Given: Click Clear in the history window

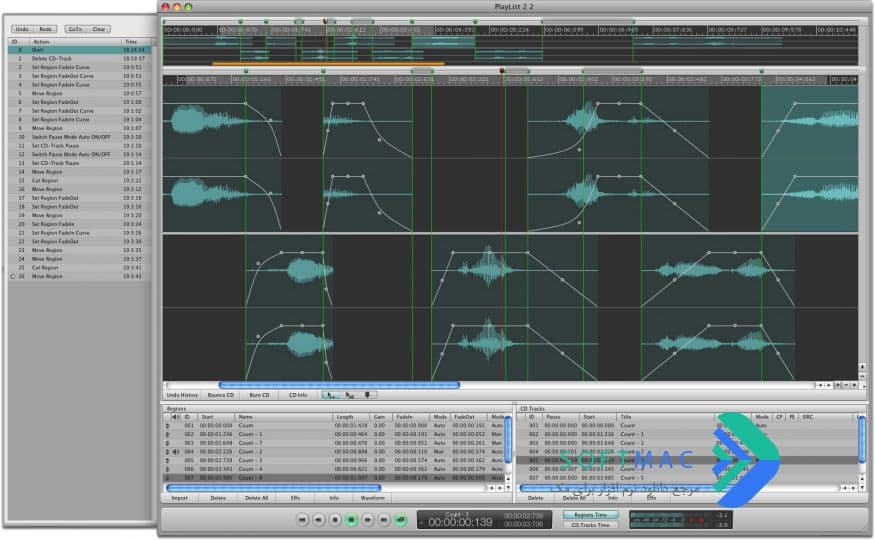Looking at the screenshot, I should 99,28.
